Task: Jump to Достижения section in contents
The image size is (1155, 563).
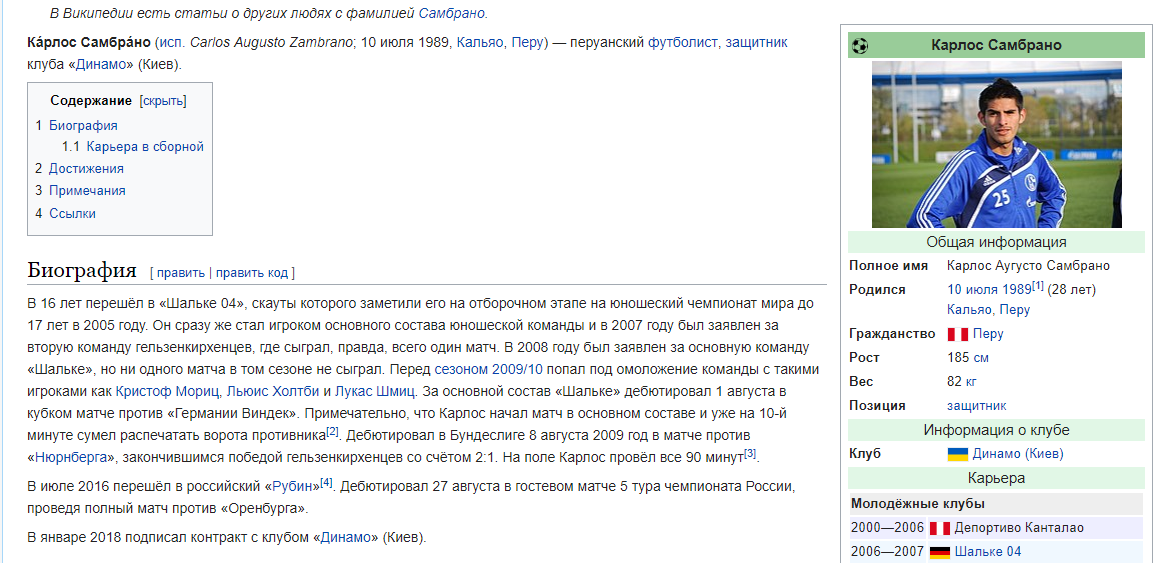Action: pyautogui.click(x=86, y=169)
